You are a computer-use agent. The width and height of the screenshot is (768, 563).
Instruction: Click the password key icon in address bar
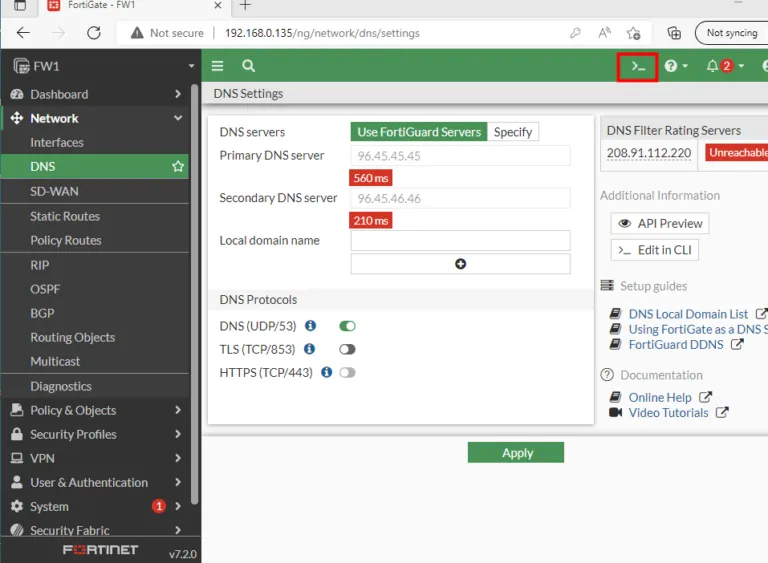(575, 33)
